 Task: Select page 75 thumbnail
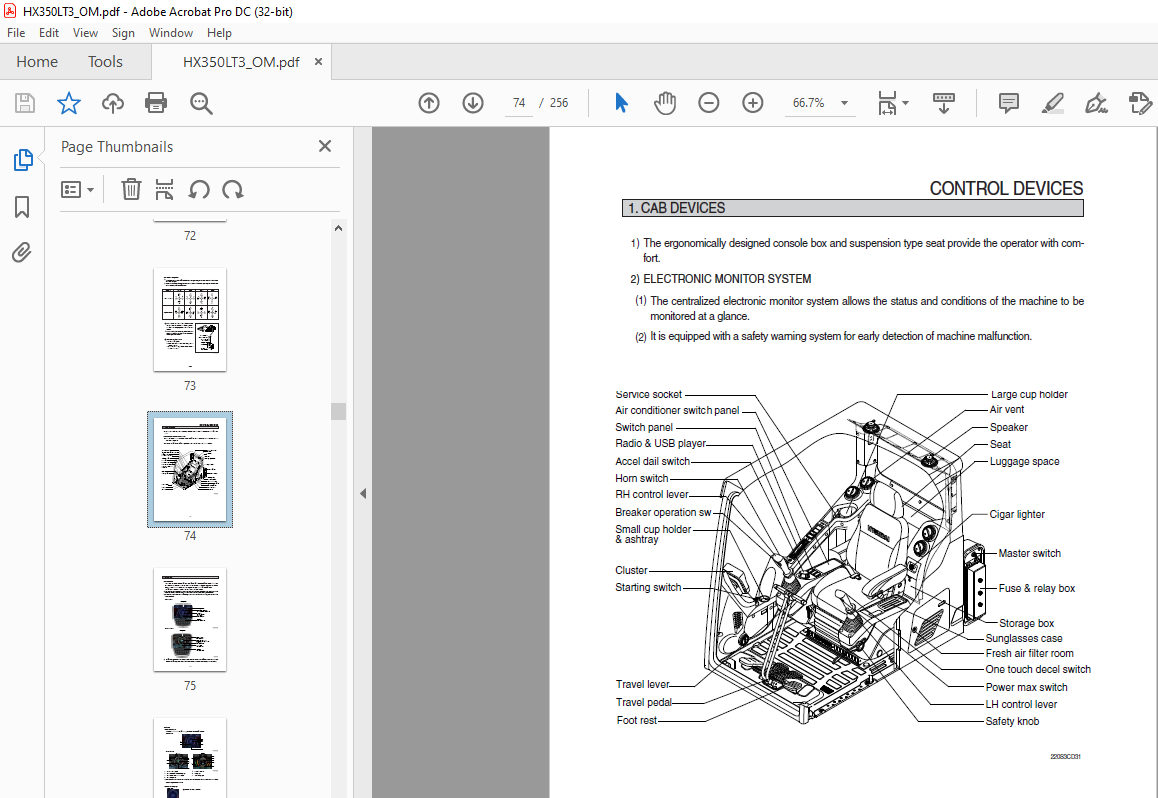tap(190, 619)
